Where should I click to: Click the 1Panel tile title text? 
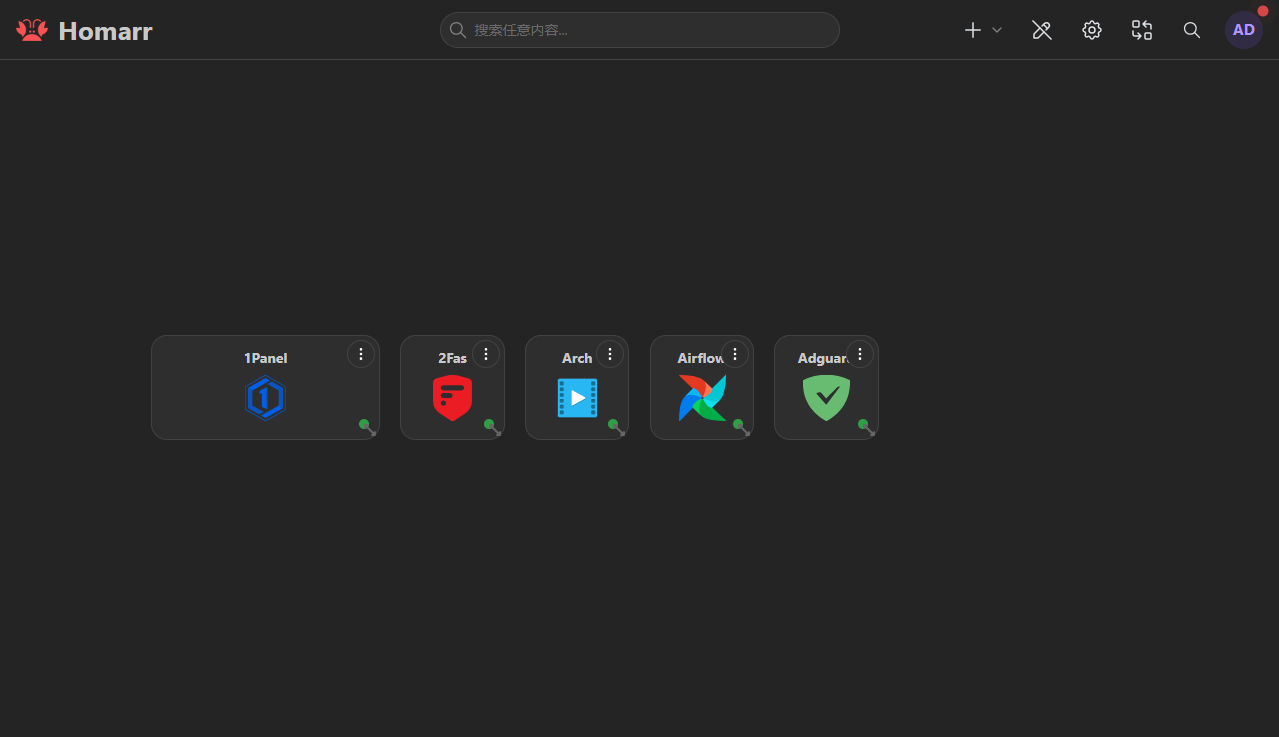pyautogui.click(x=266, y=358)
